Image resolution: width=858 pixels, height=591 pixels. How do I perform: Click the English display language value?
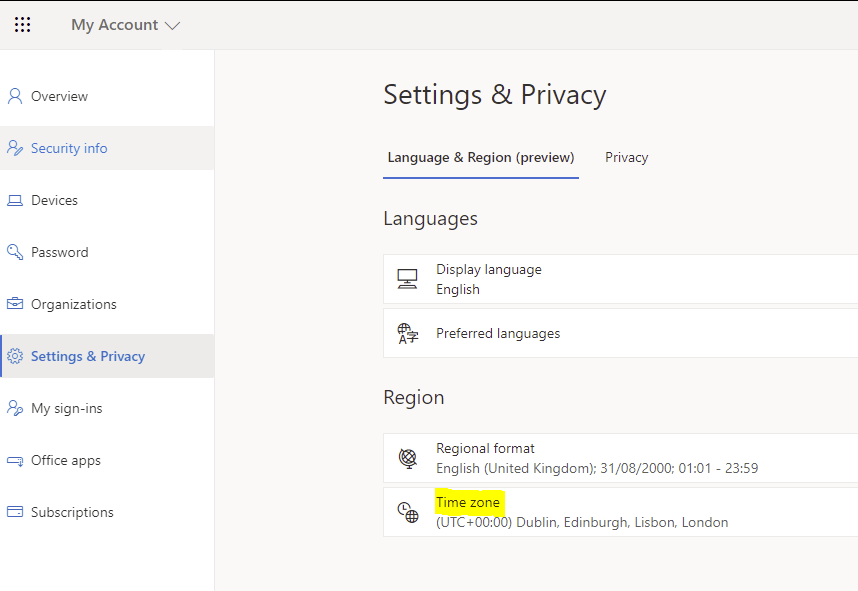tap(458, 289)
